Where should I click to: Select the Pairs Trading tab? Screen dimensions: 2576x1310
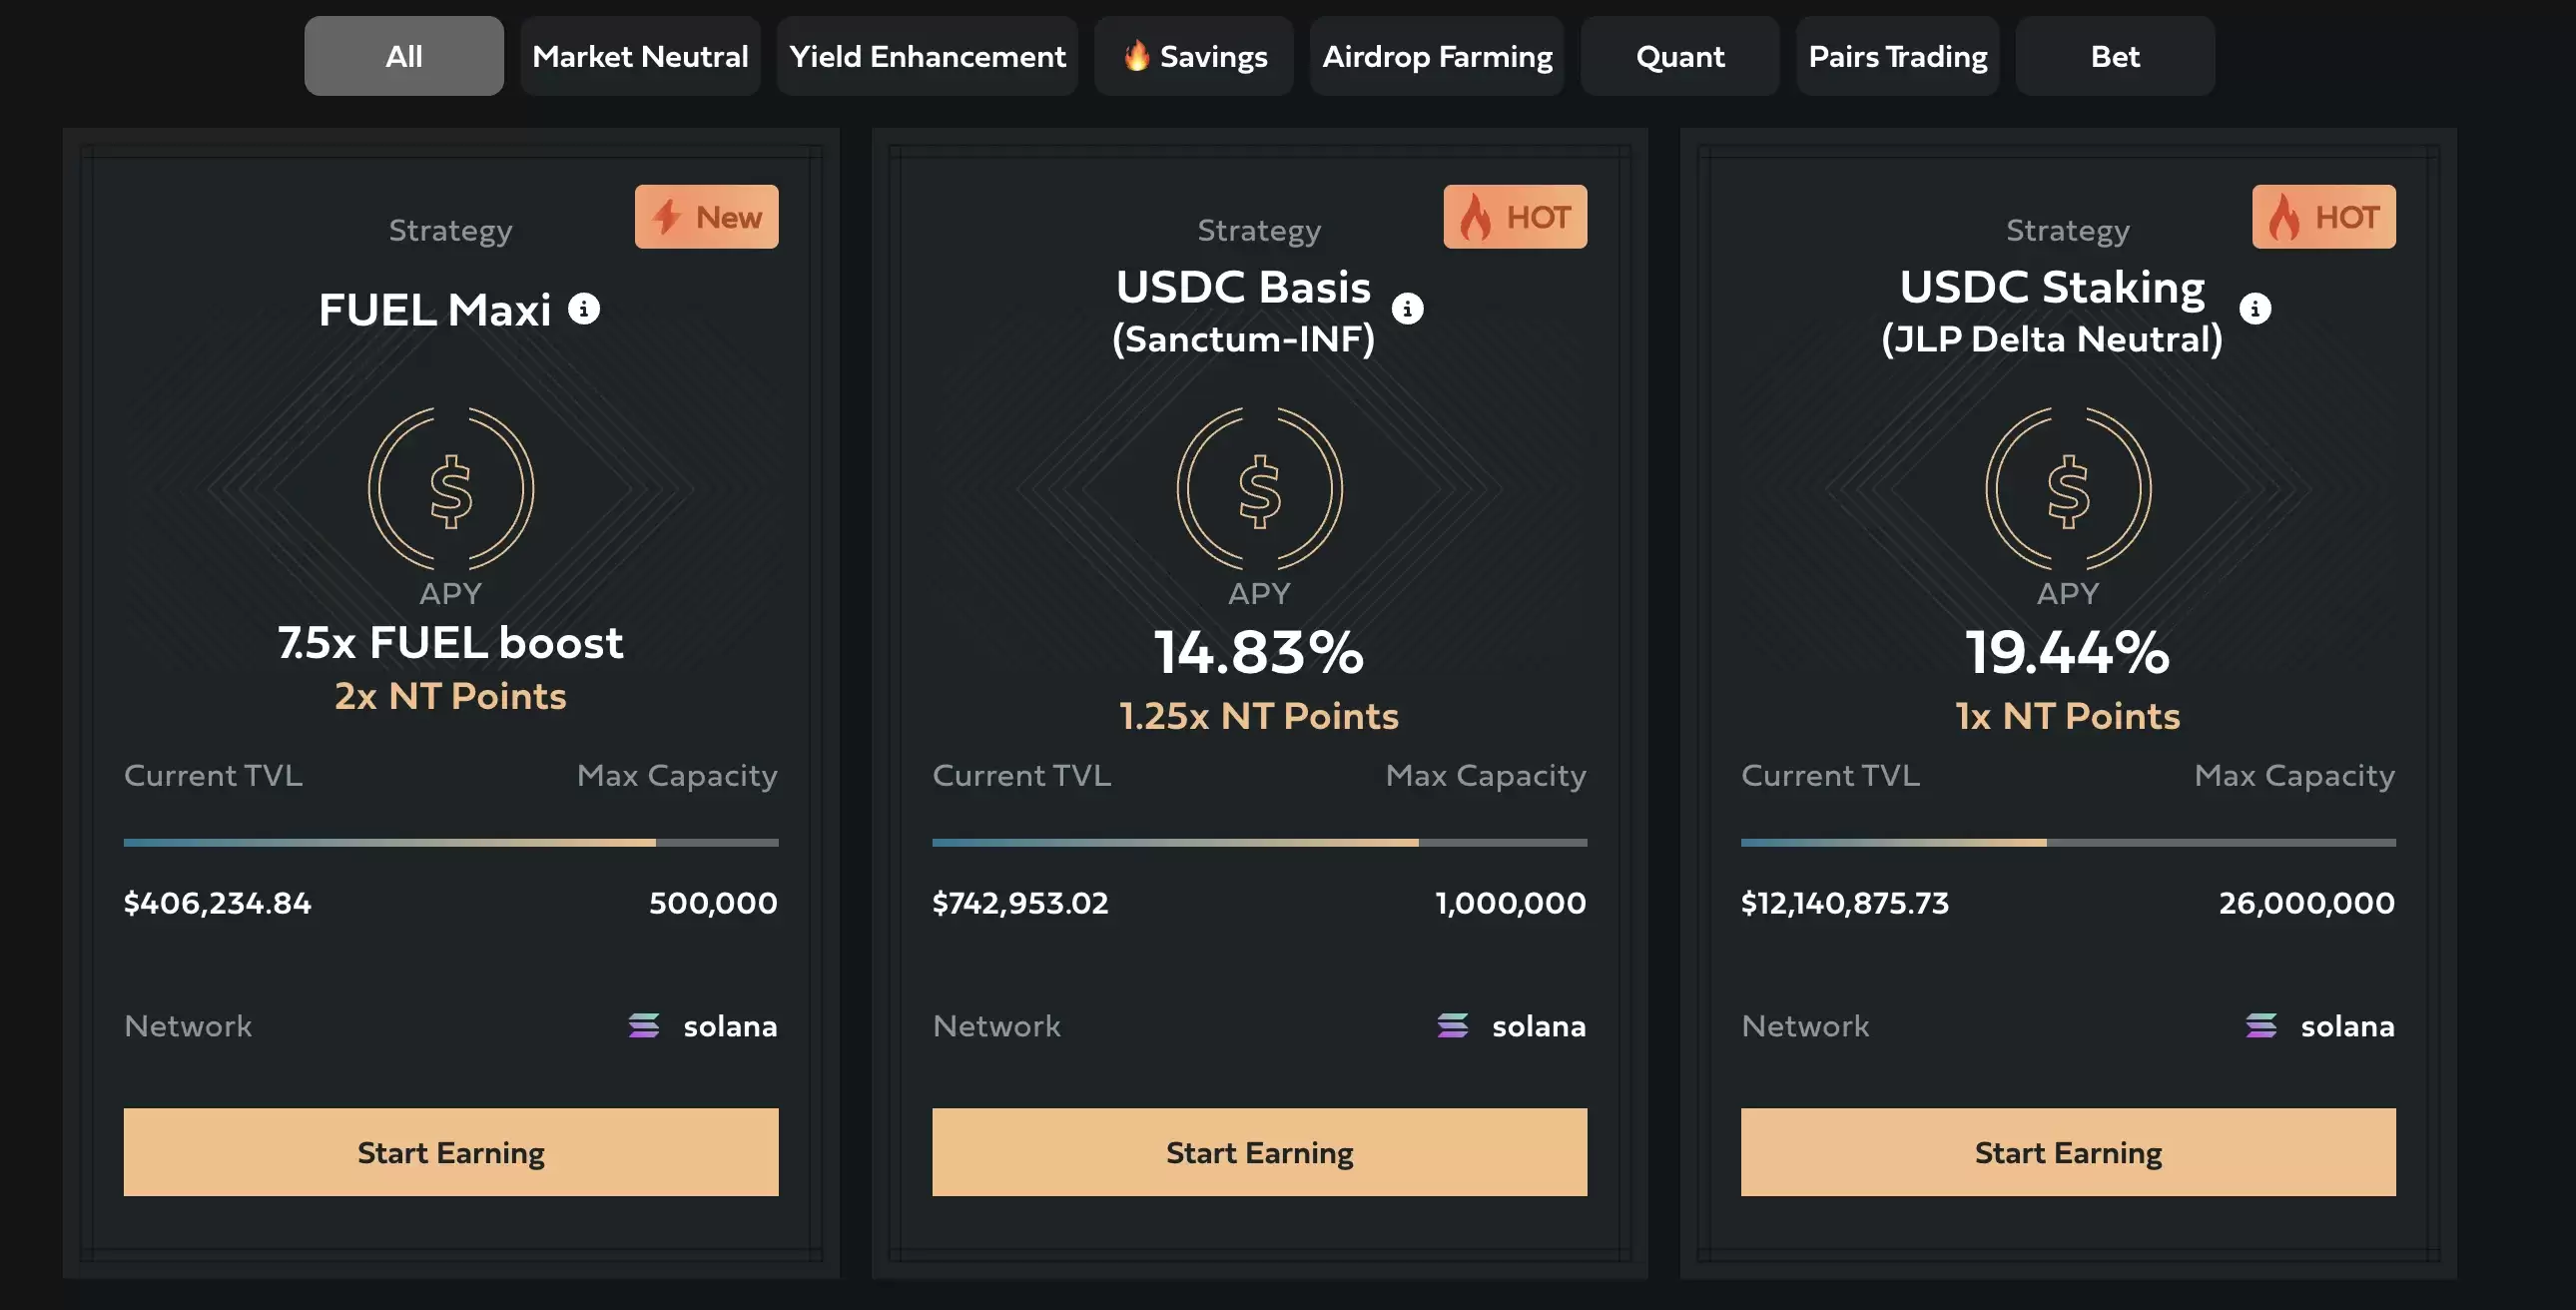pos(1897,56)
